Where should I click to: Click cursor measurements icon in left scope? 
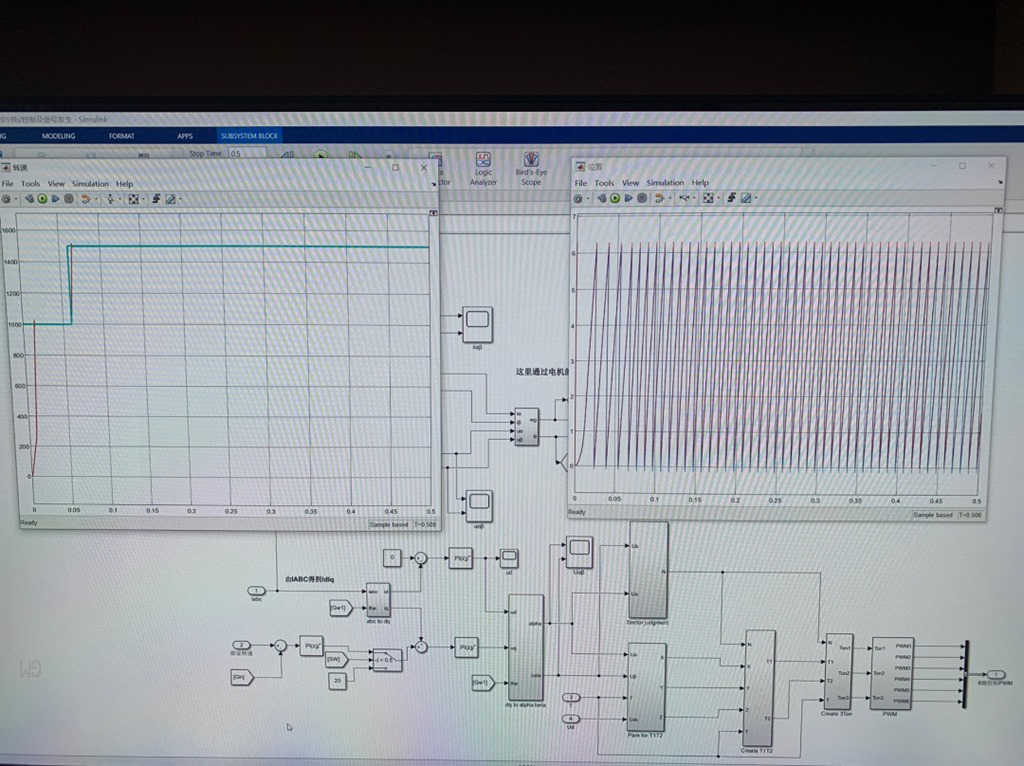[157, 199]
